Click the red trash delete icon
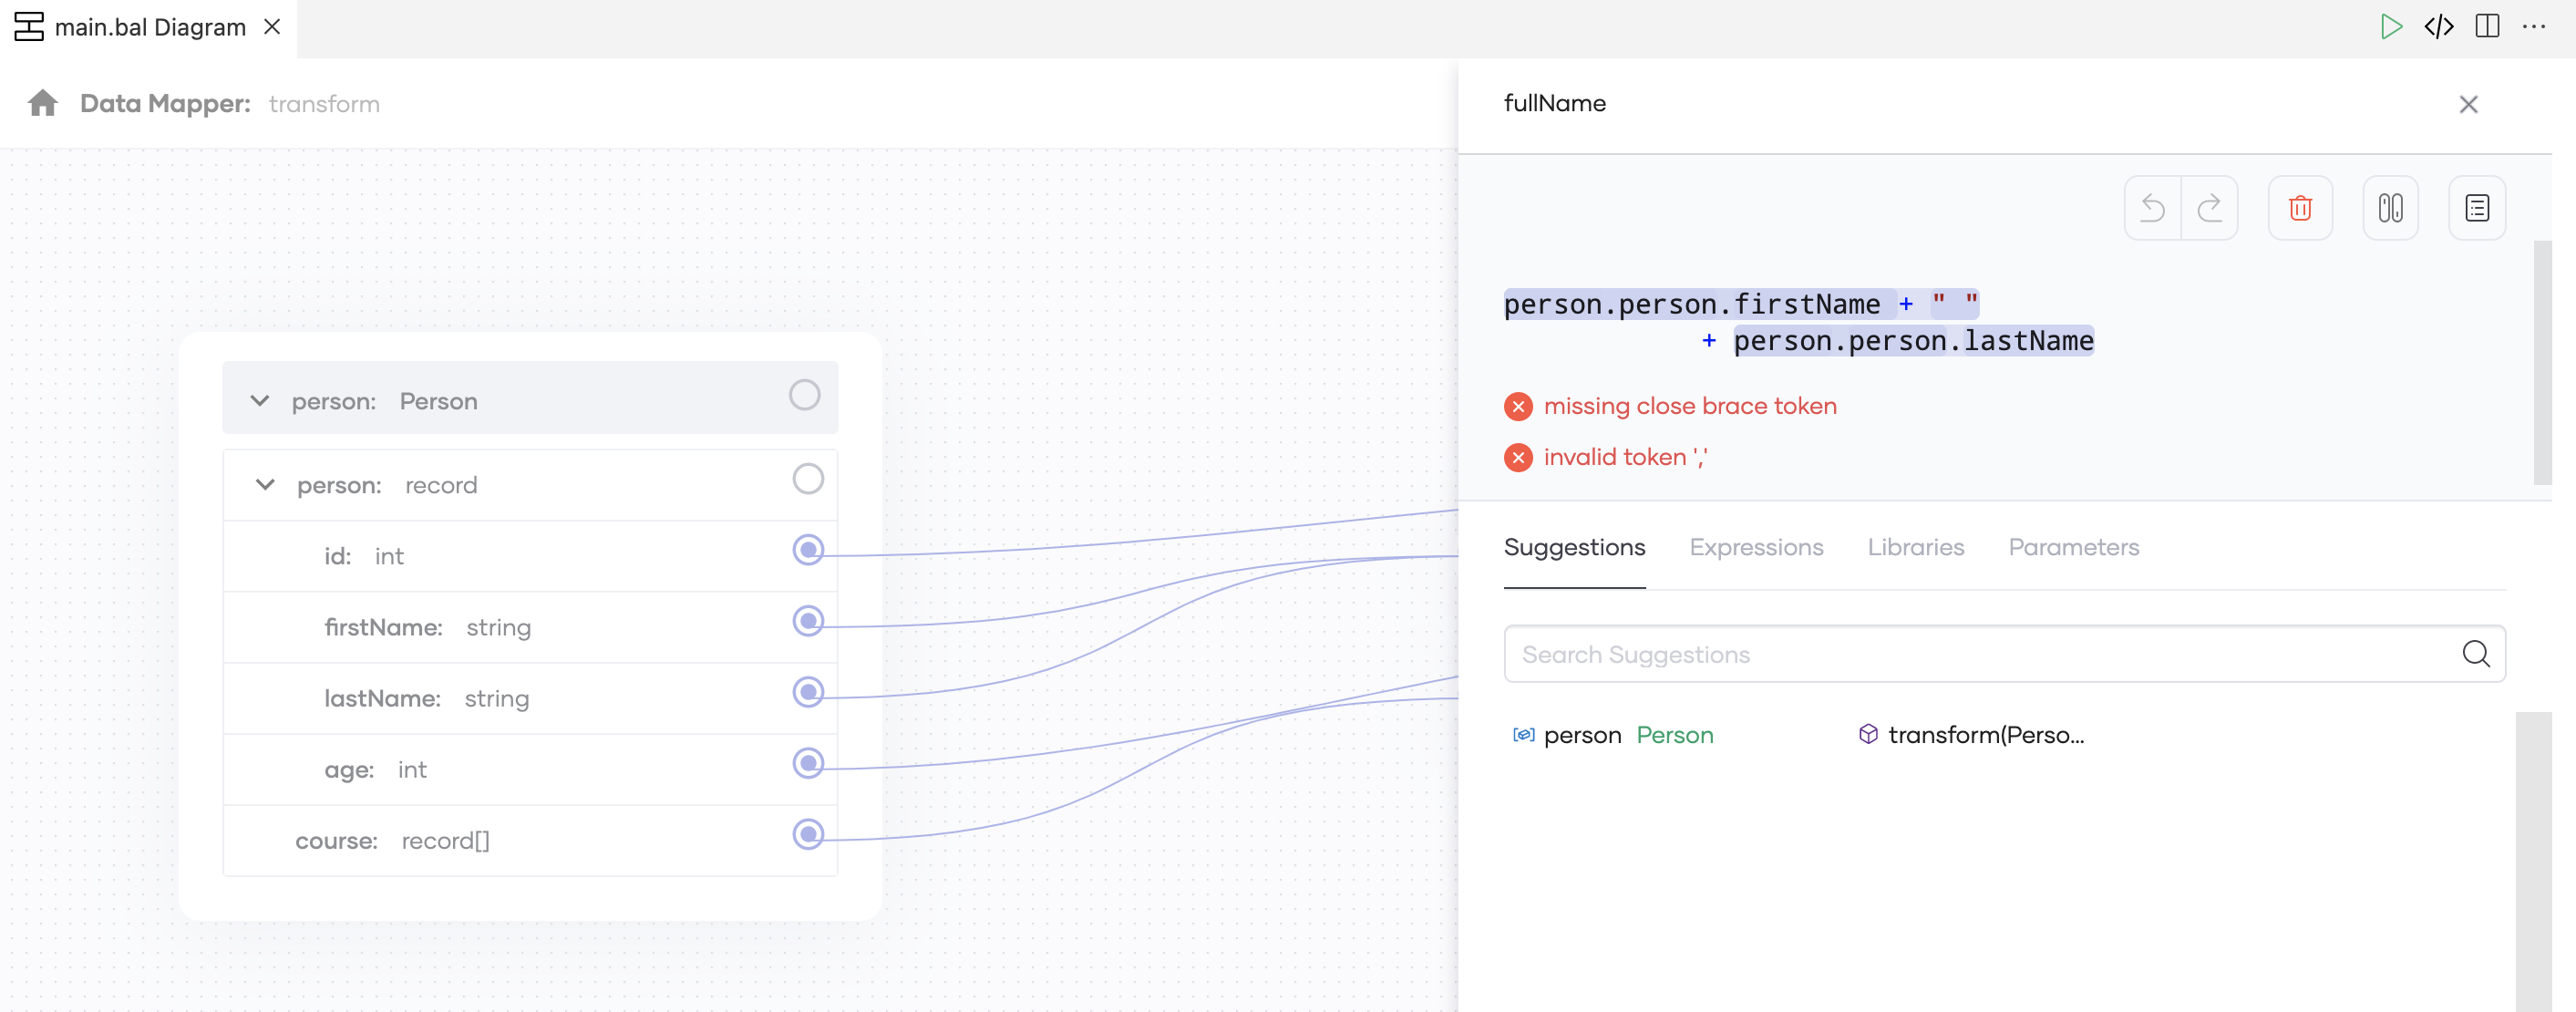Image resolution: width=2576 pixels, height=1012 pixels. tap(2300, 208)
